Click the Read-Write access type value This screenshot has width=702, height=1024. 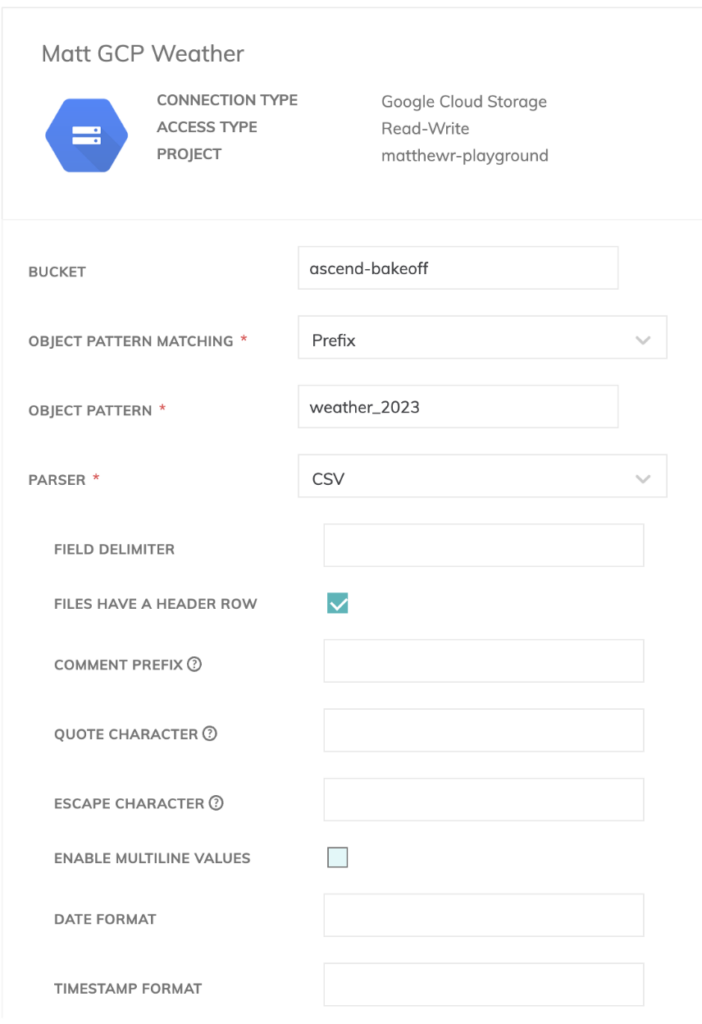[425, 128]
